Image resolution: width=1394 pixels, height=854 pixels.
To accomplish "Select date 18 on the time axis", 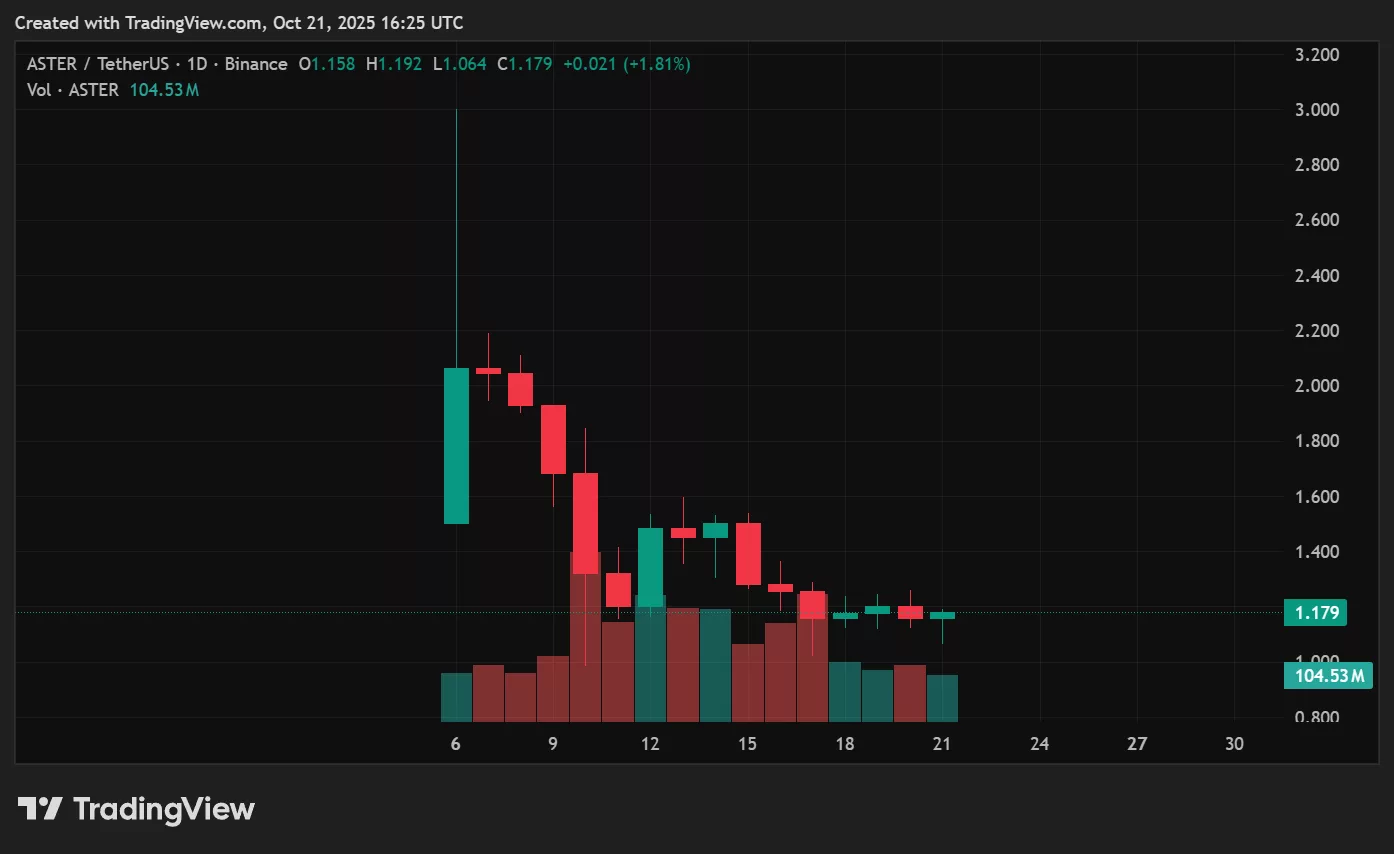I will point(845,744).
